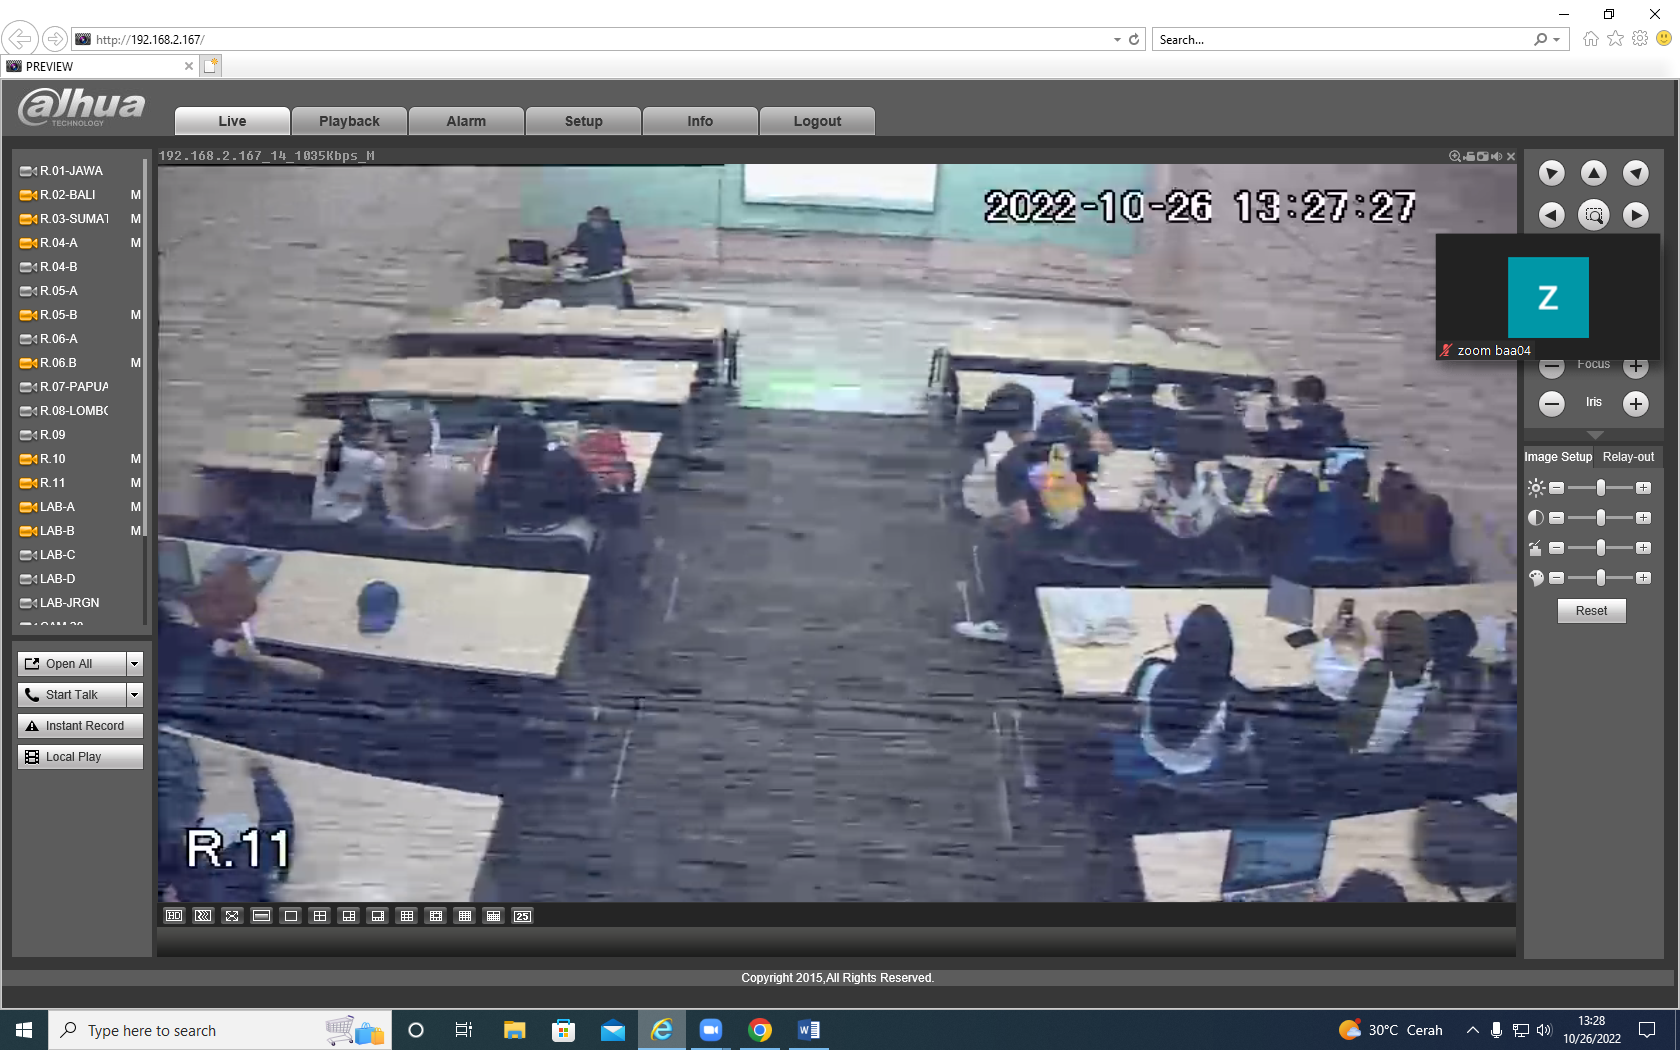Open the address bar autocomplete dropdown
Screen dimensions: 1680x1050
coord(1117,40)
